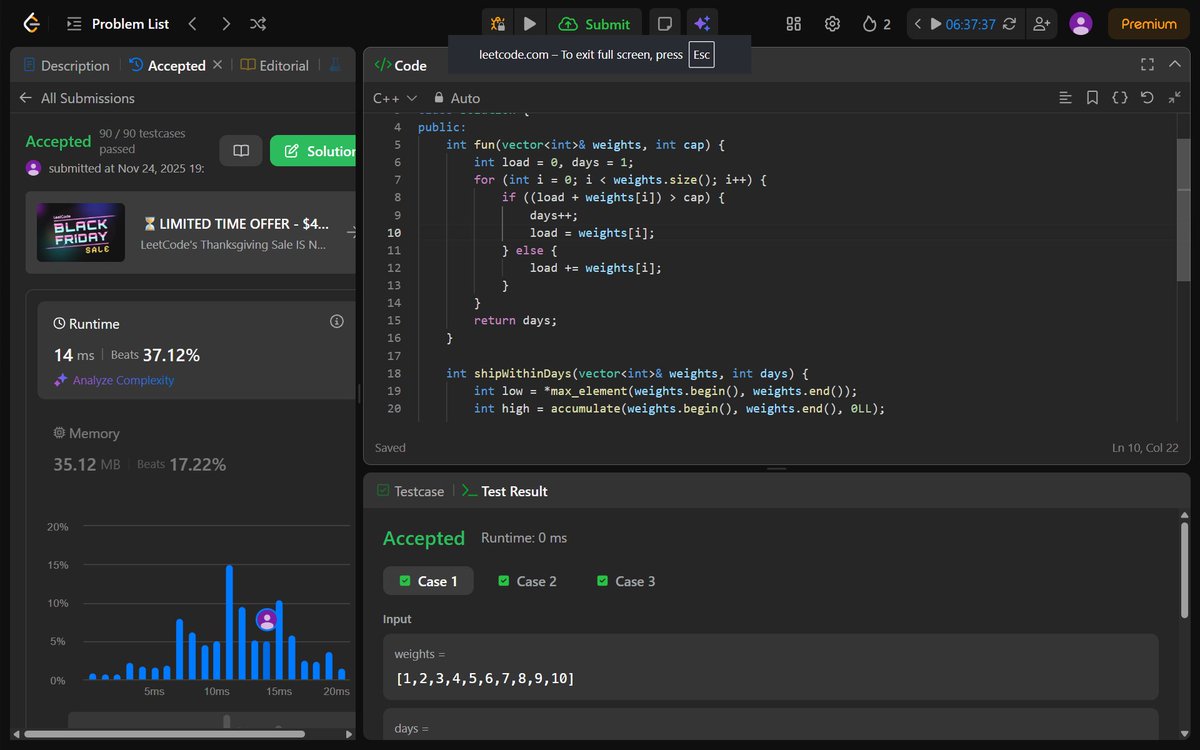Open the C++ language dropdown

pyautogui.click(x=395, y=98)
